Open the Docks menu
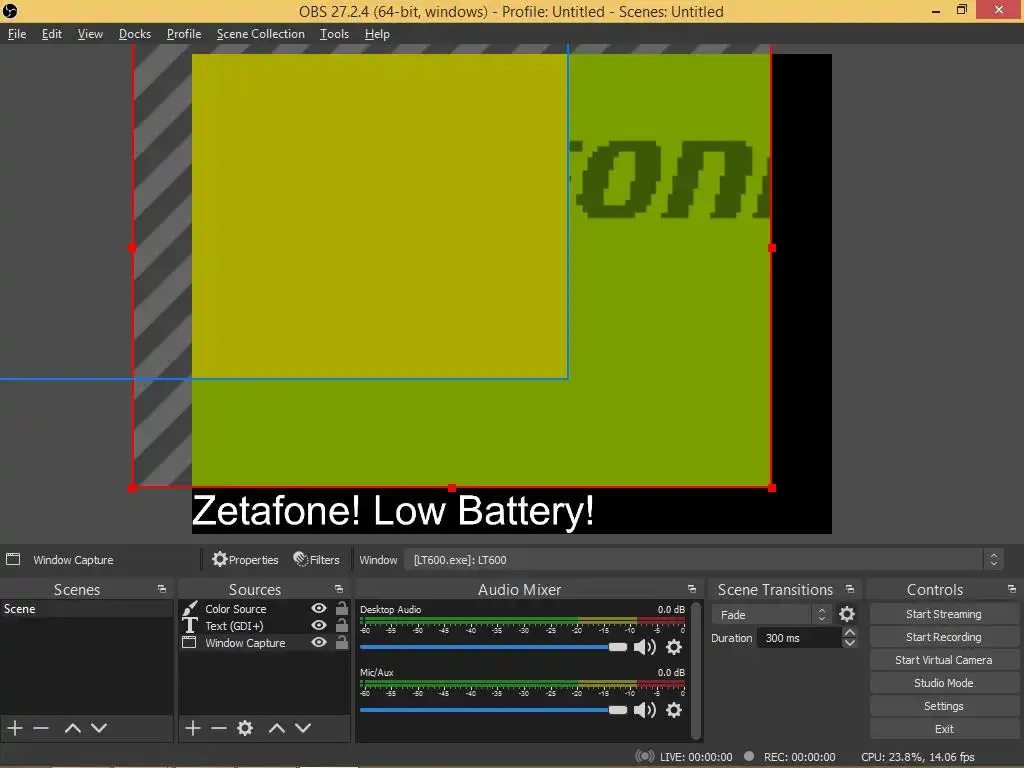The width and height of the screenshot is (1024, 768). pos(135,34)
